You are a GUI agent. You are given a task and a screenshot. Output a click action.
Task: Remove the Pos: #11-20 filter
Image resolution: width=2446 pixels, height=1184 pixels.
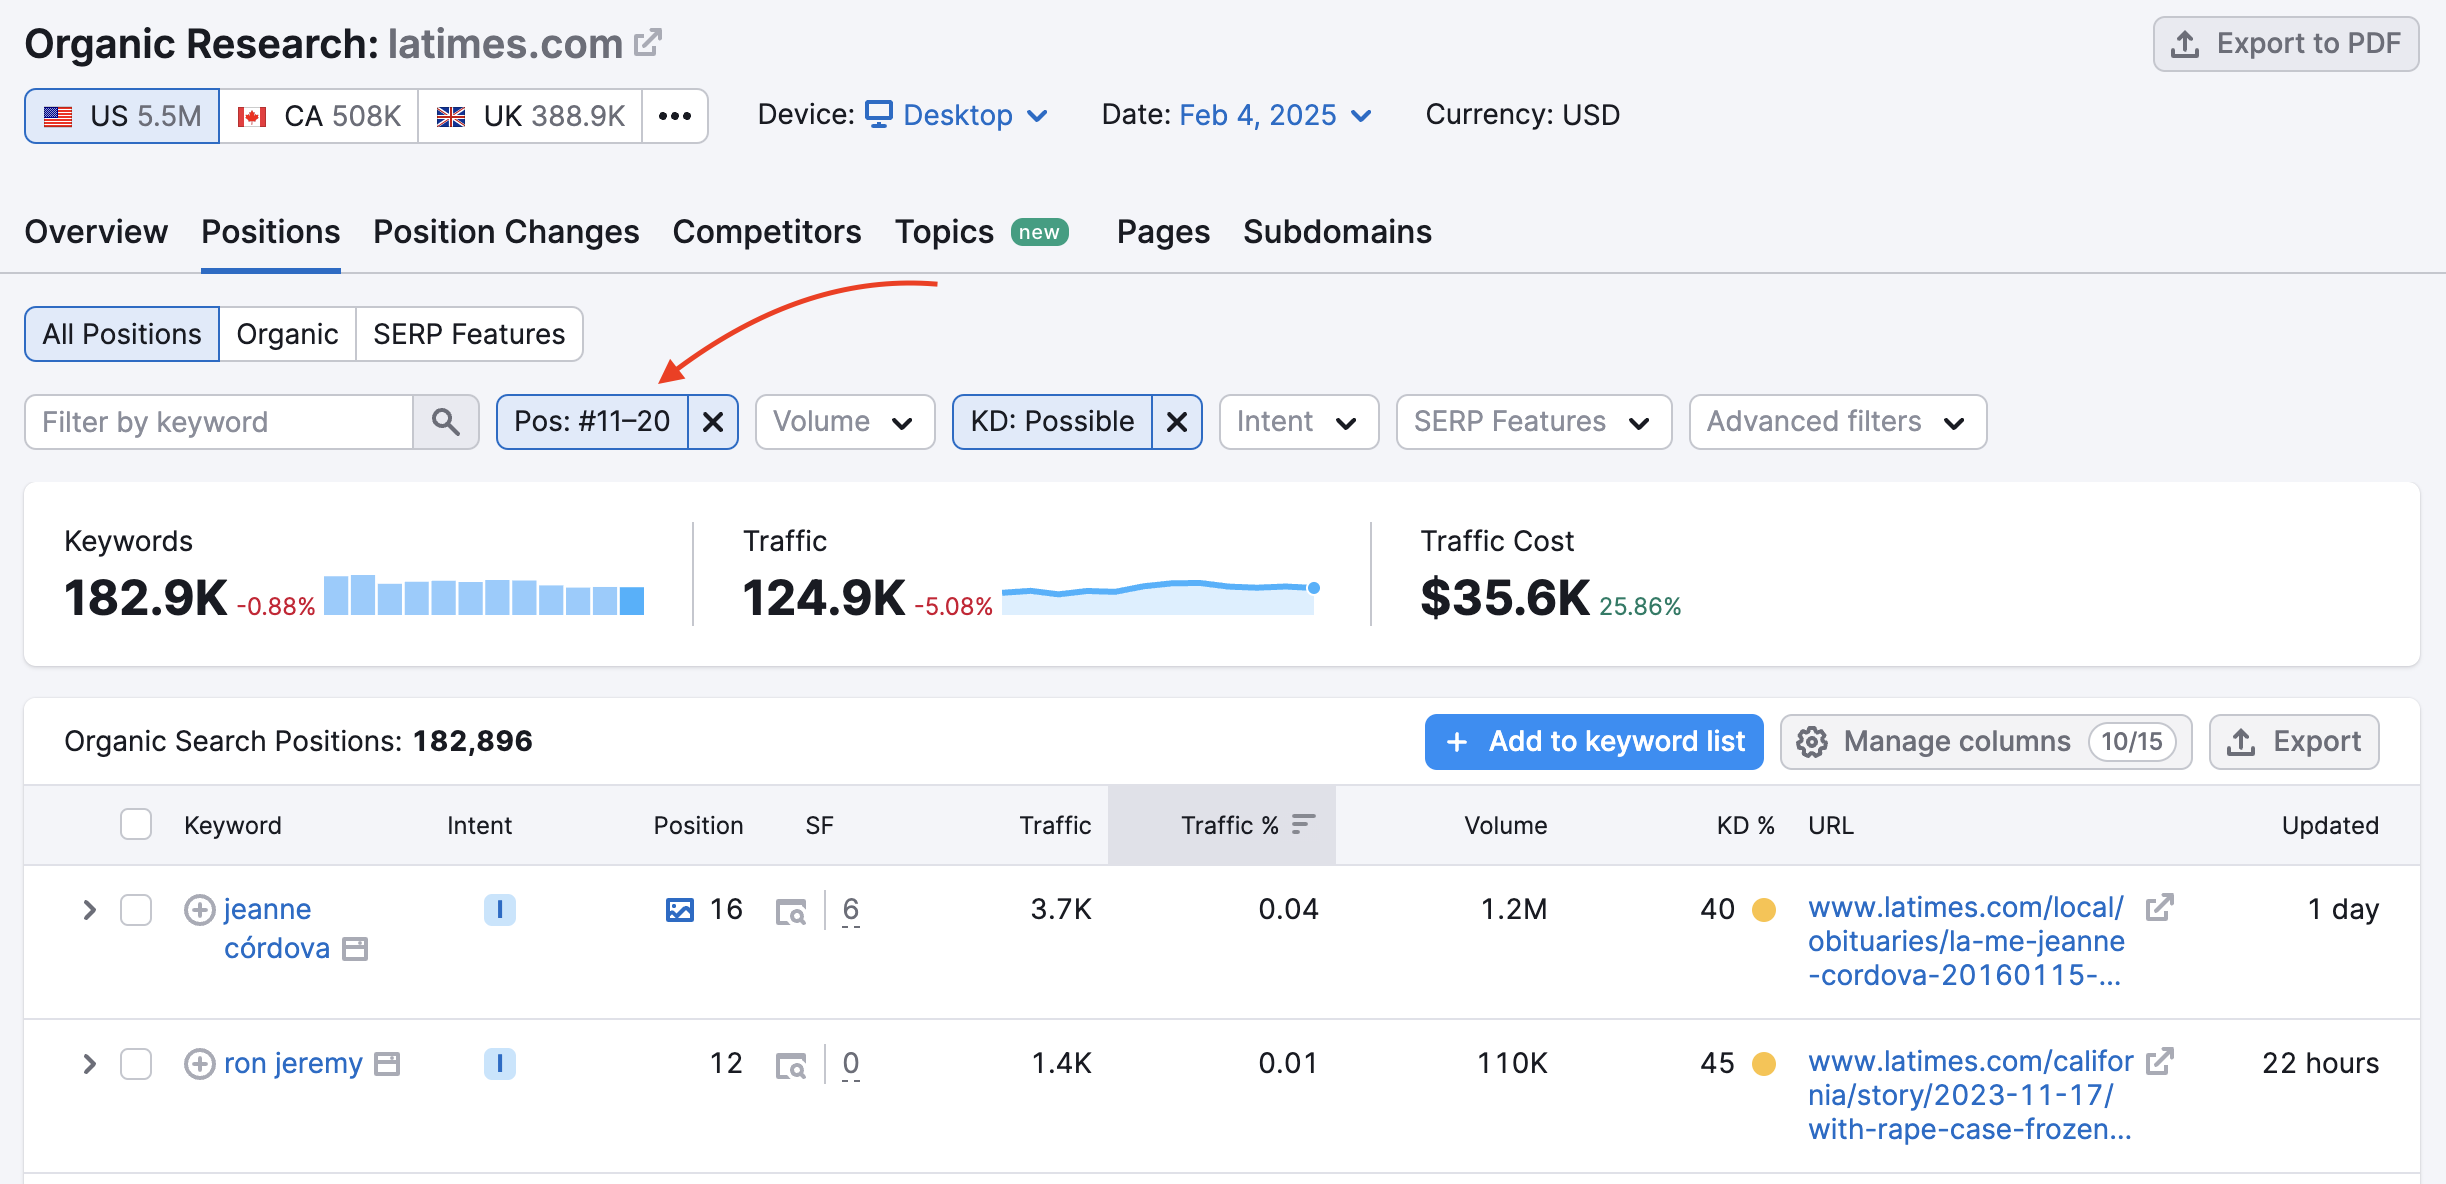[713, 421]
